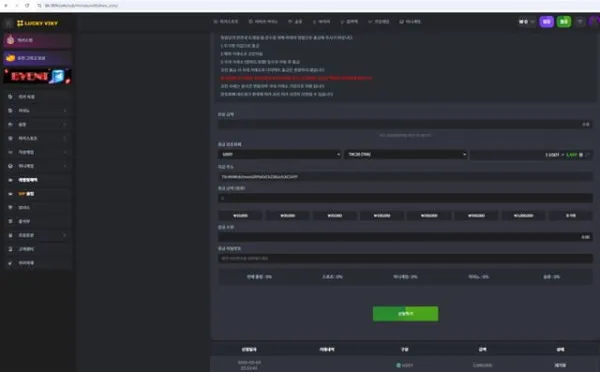600x372 pixels.
Task: Click the avatar icon at top right
Action: (x=594, y=22)
